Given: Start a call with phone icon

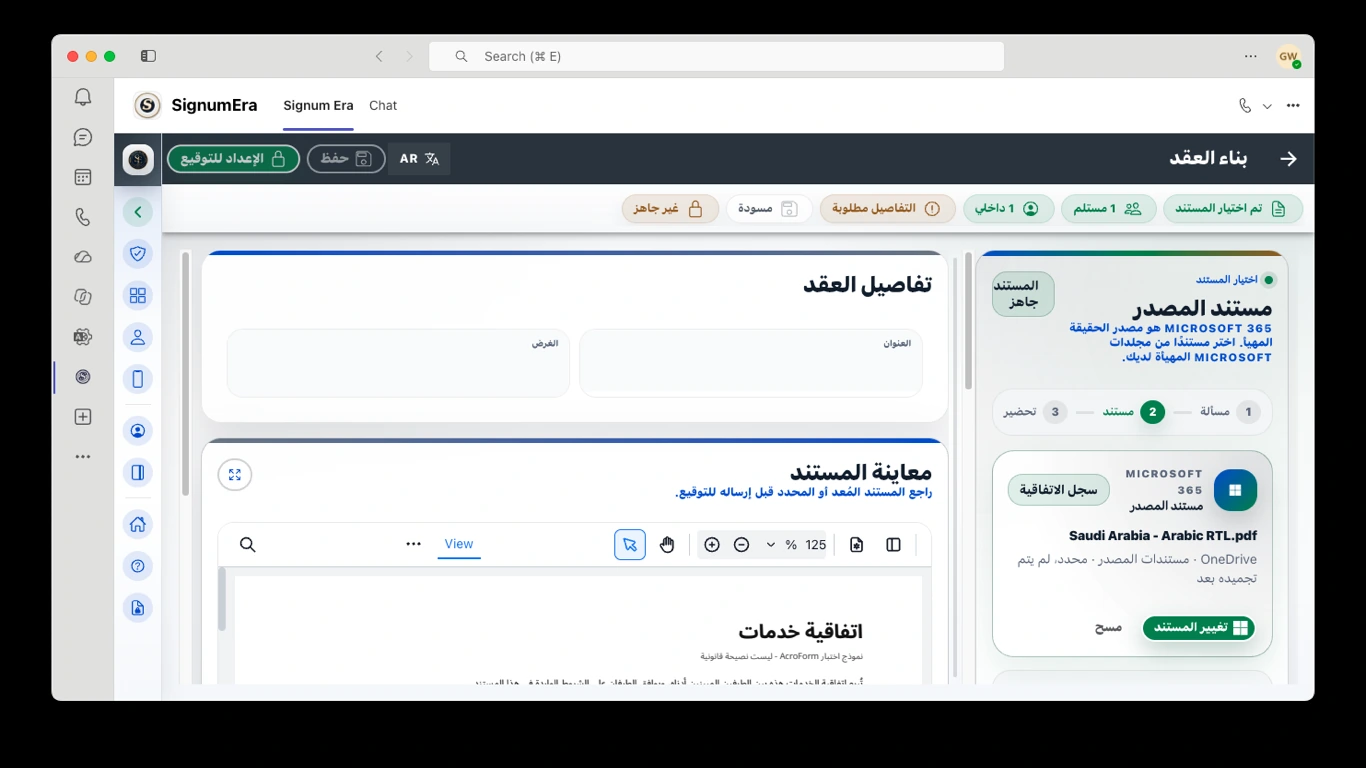Looking at the screenshot, I should [1244, 106].
